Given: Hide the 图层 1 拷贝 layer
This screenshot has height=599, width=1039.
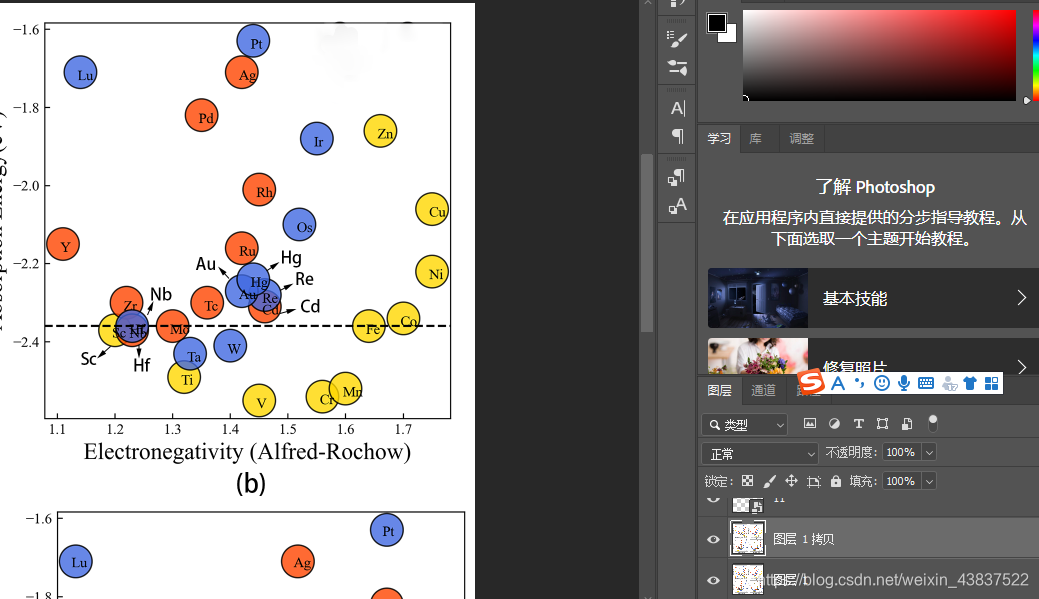Looking at the screenshot, I should [713, 539].
